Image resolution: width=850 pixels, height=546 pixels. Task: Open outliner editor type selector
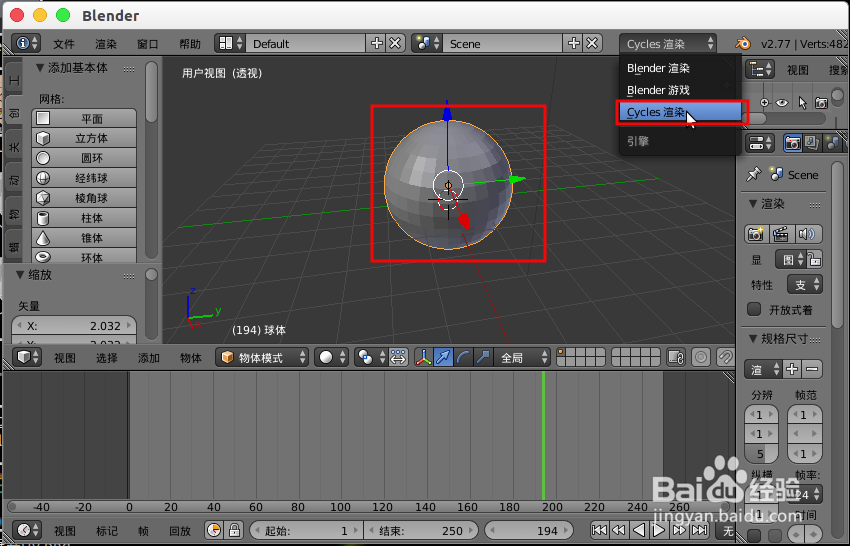point(761,69)
